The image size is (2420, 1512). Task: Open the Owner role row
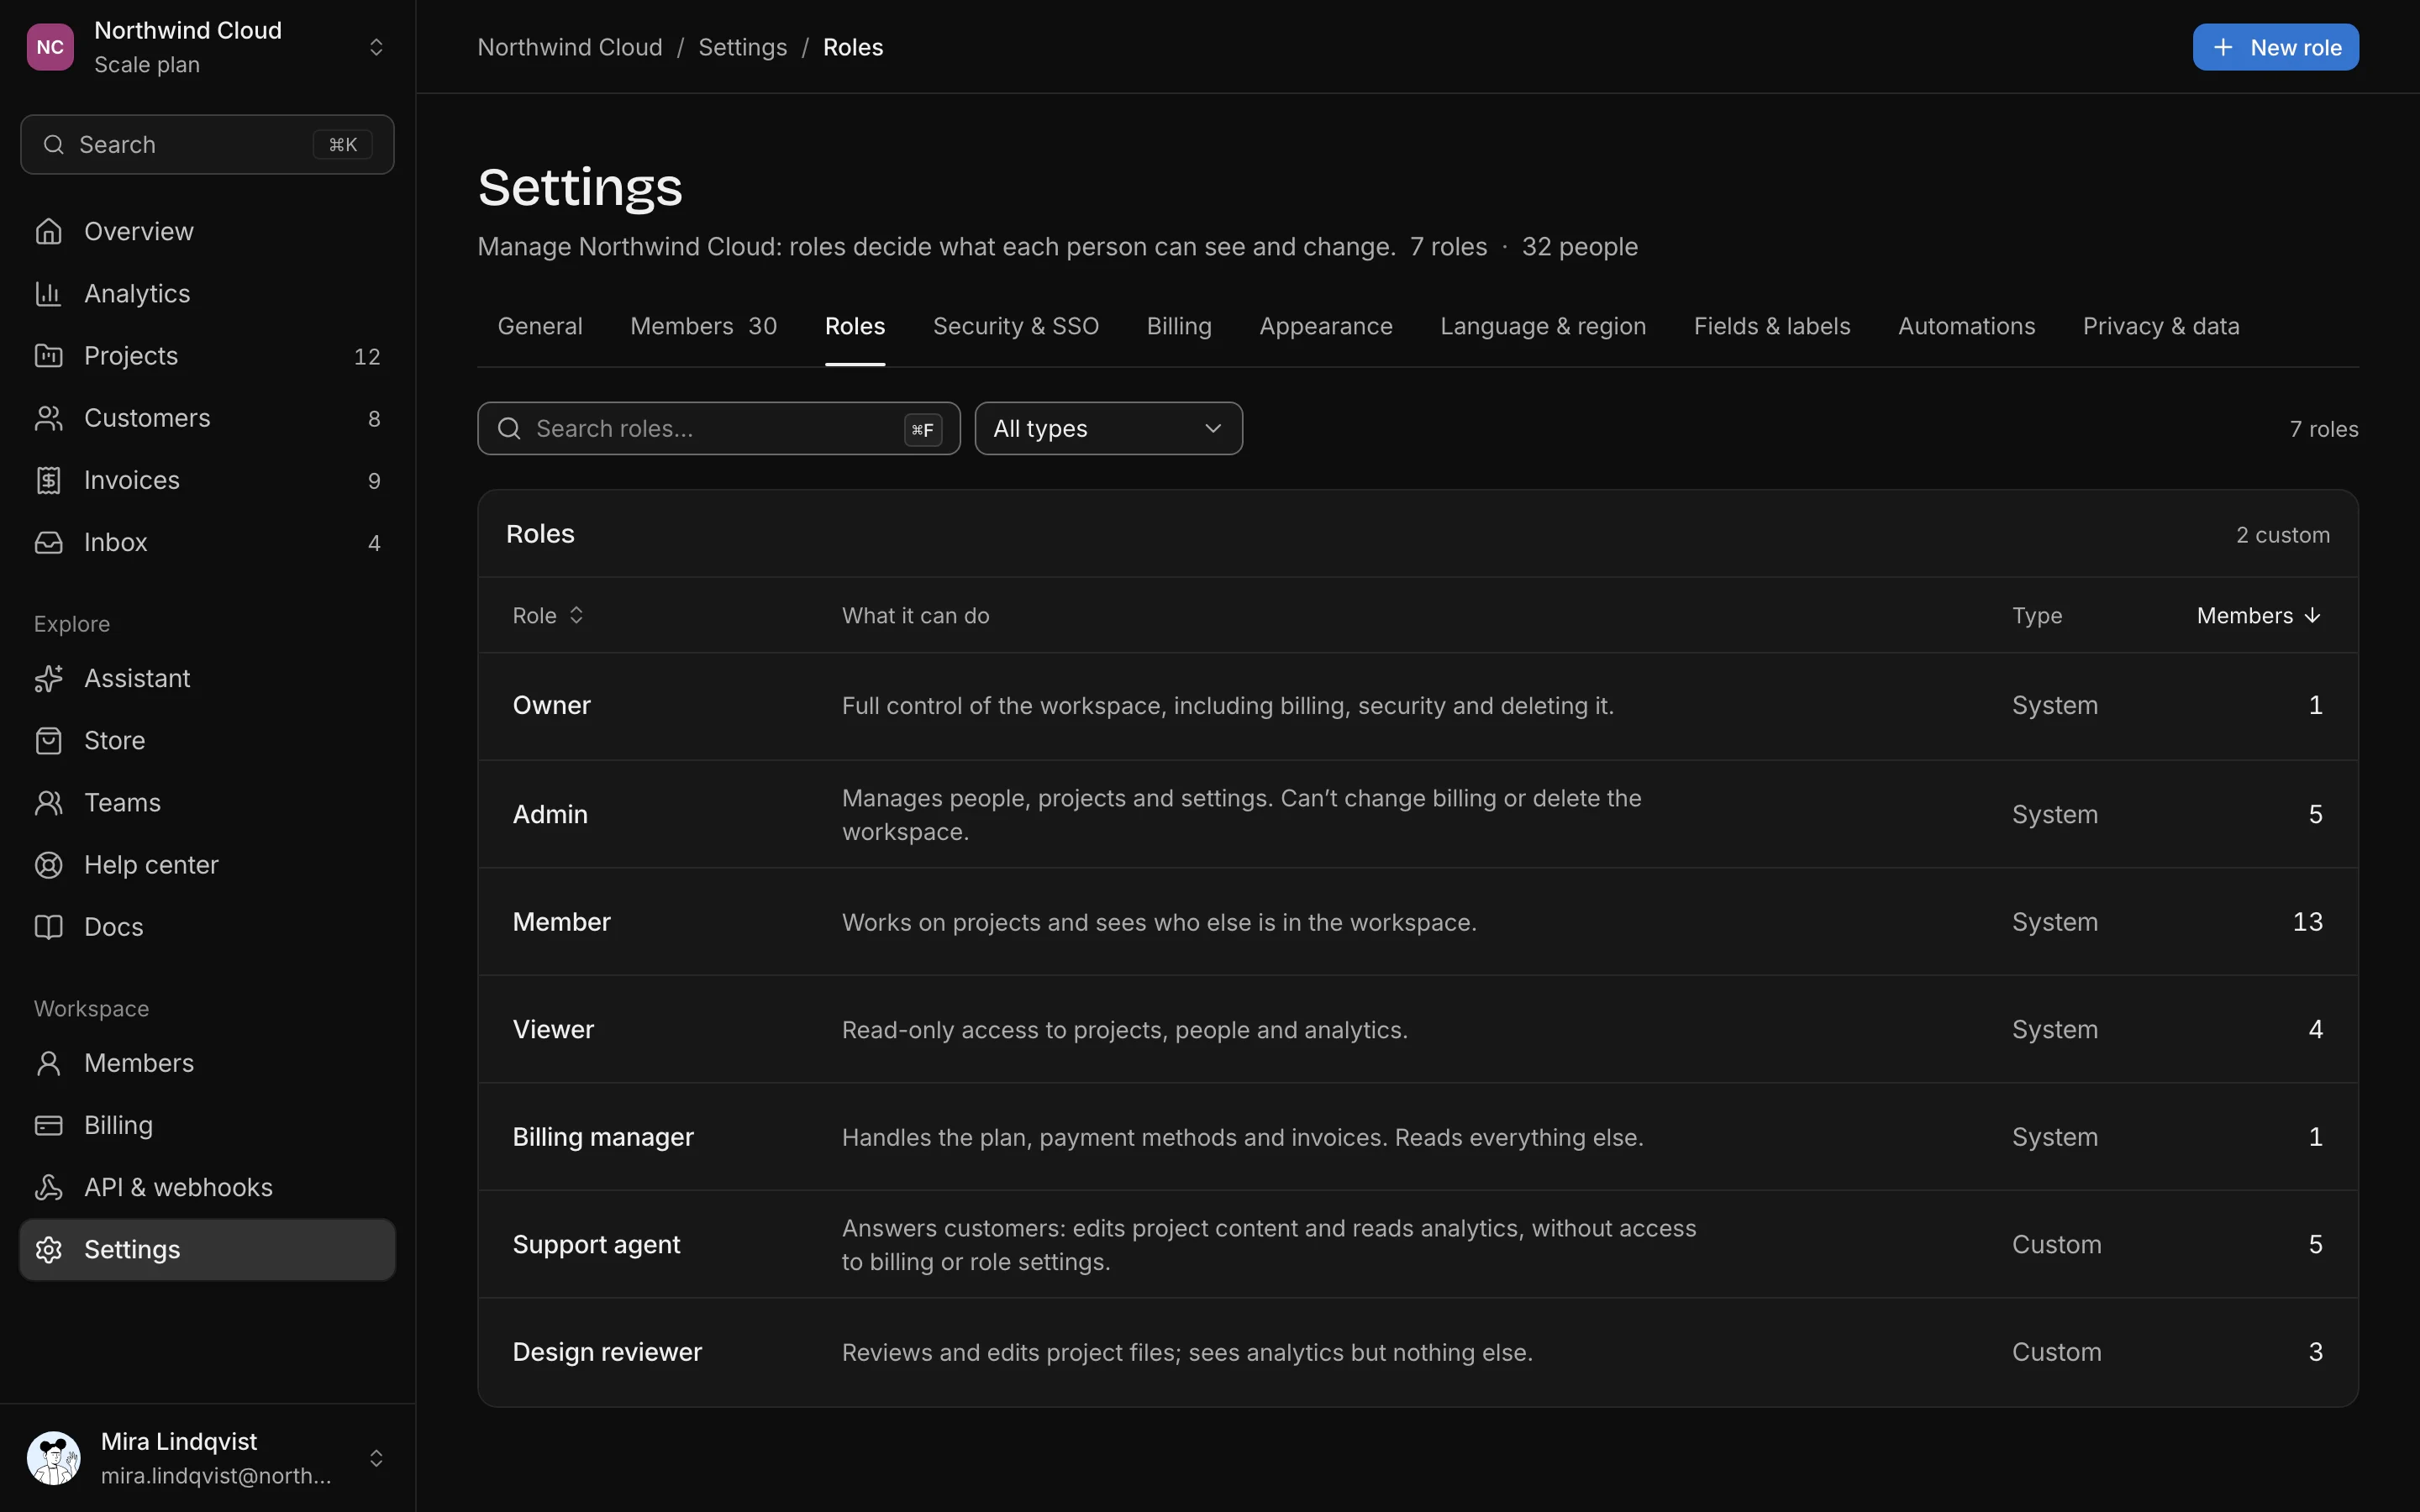pyautogui.click(x=1418, y=706)
